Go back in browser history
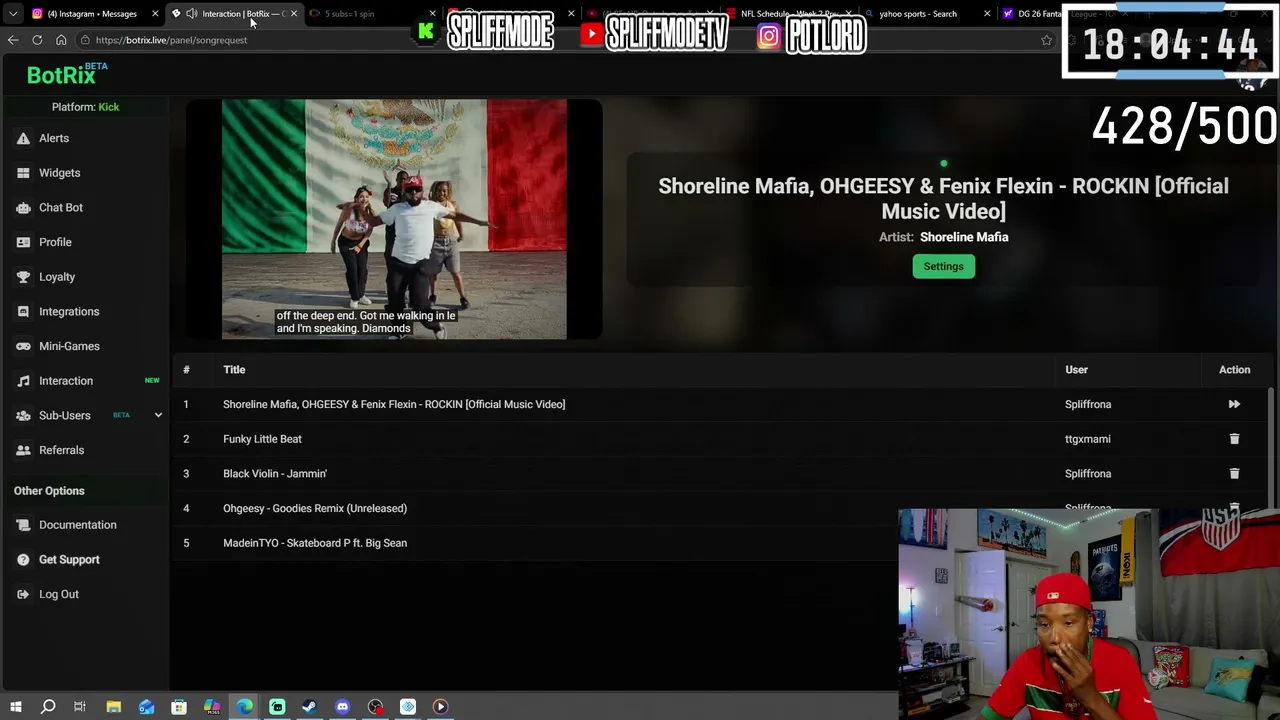The width and height of the screenshot is (1280, 720). pos(13,40)
